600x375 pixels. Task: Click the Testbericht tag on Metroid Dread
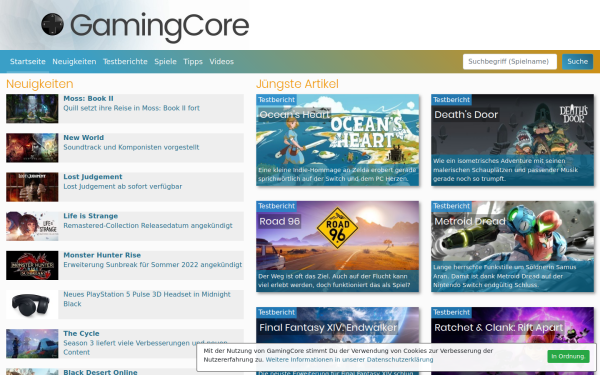tap(452, 206)
